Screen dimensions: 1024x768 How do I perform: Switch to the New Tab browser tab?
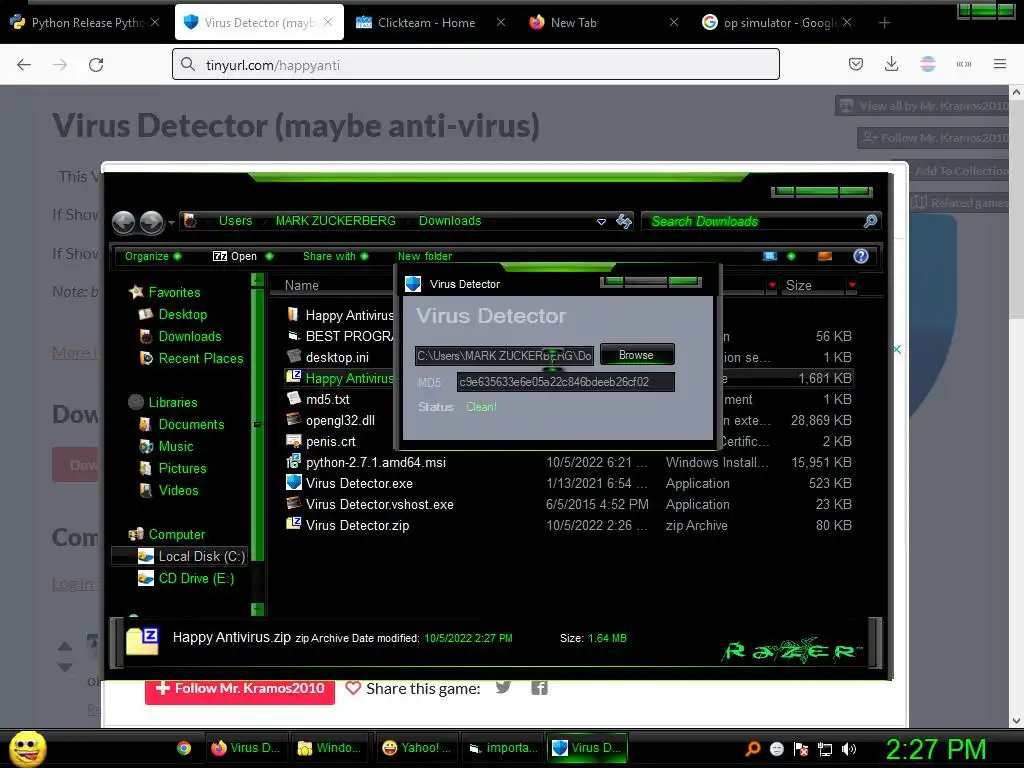[x=604, y=23]
